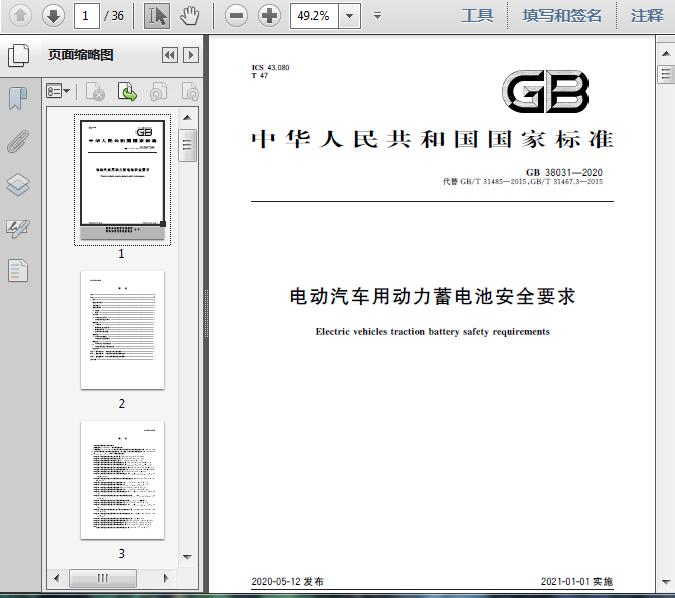
Task: Switch to the hand pan tool
Action: 190,15
